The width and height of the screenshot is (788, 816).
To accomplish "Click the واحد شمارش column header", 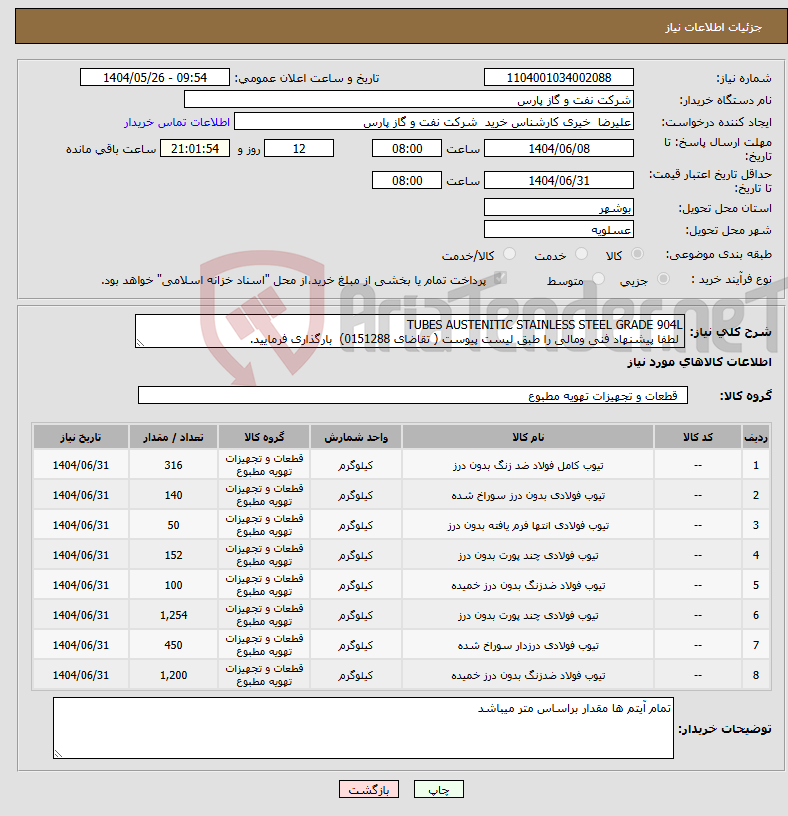I will tap(356, 437).
